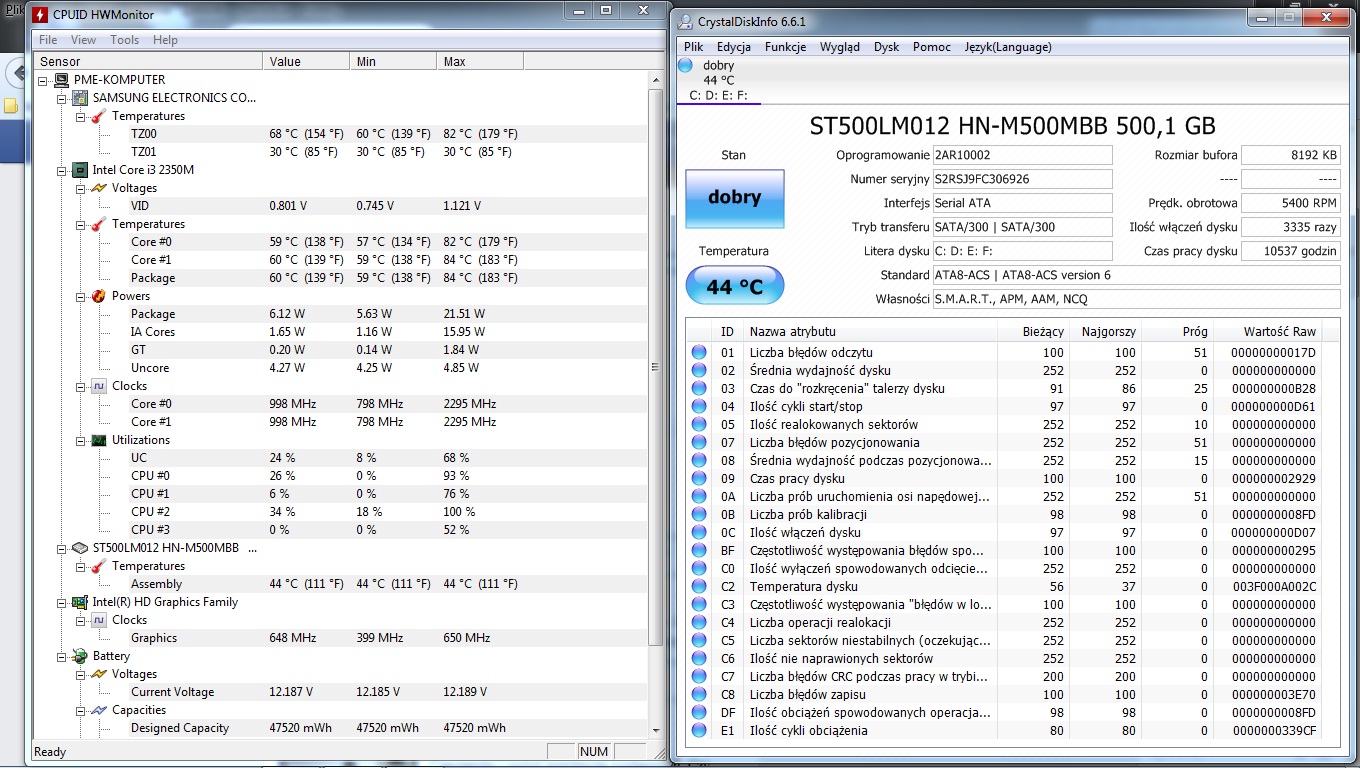Click the thermometer icon under ST500LM012 drive
The width and height of the screenshot is (1360, 770).
click(99, 566)
